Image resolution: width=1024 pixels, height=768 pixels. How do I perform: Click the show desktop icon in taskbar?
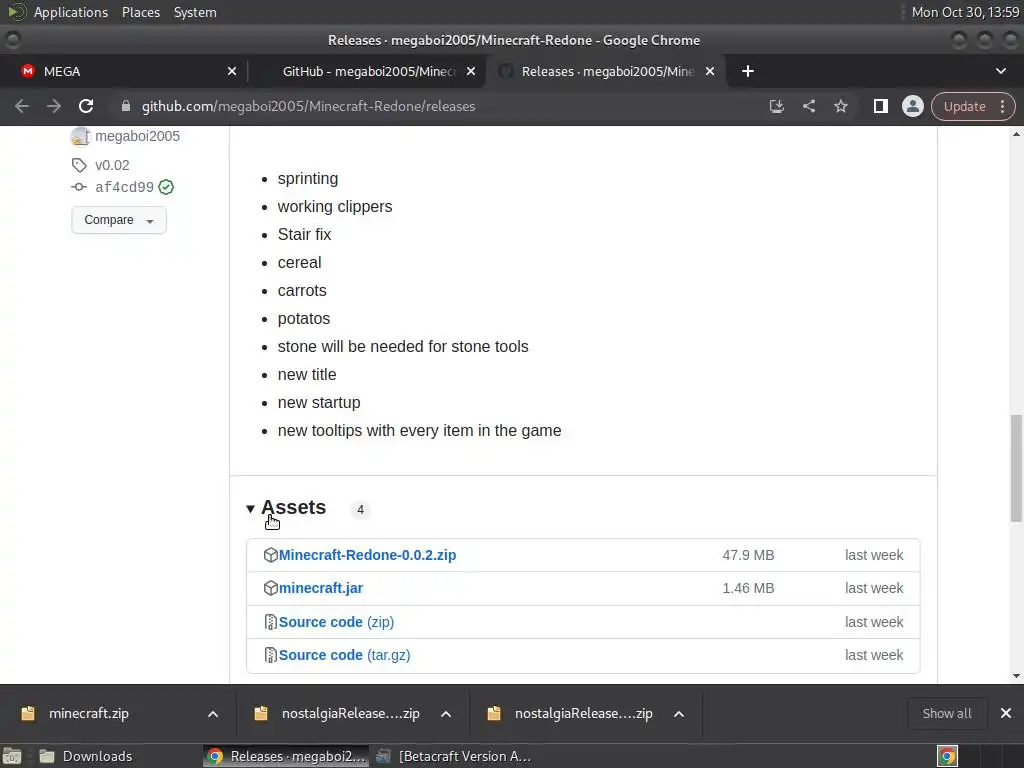[x=12, y=756]
